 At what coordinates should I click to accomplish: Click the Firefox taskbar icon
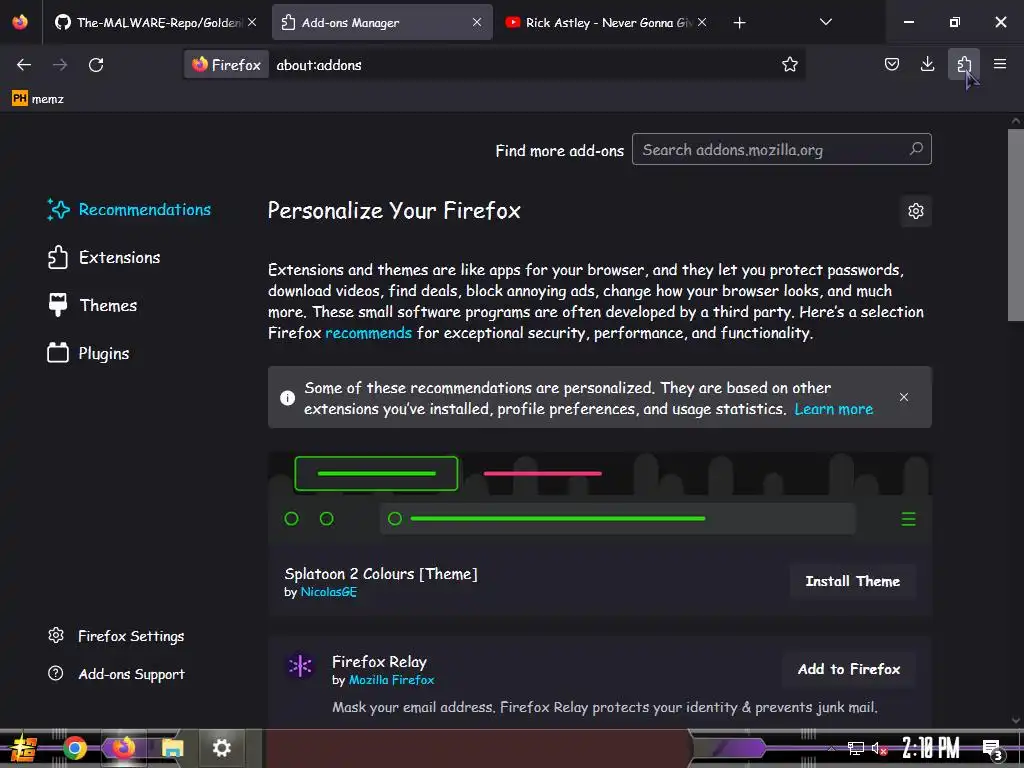123,748
